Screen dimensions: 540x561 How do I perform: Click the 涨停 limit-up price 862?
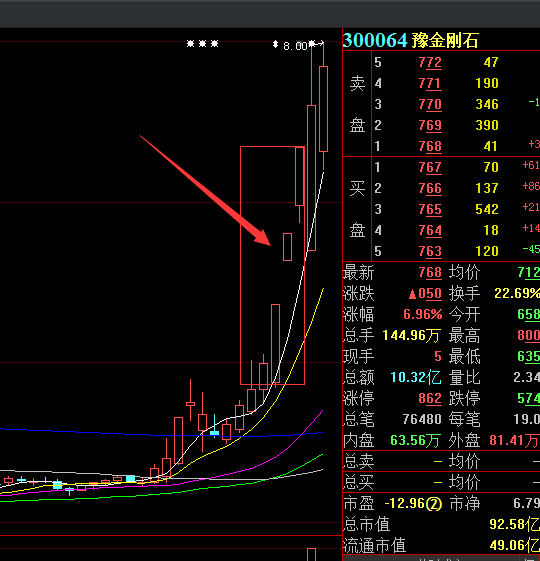(430, 398)
